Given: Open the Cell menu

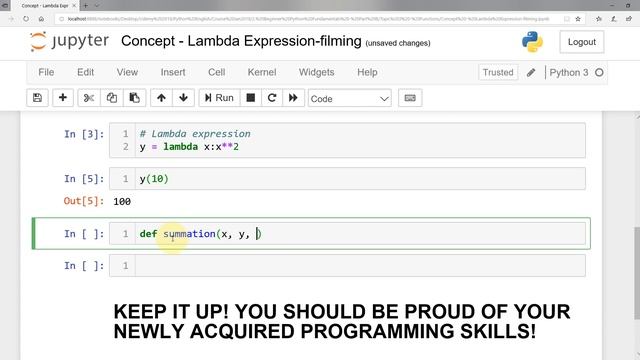Looking at the screenshot, I should 216,72.
